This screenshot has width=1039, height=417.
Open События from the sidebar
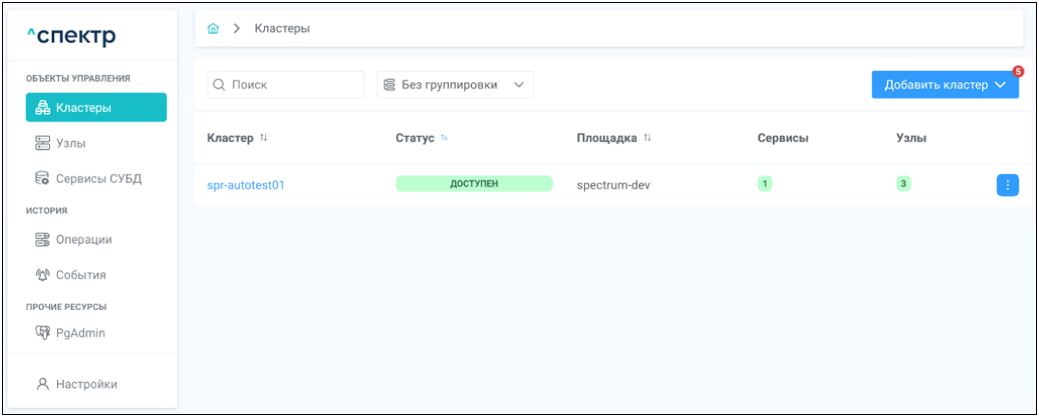pyautogui.click(x=80, y=275)
